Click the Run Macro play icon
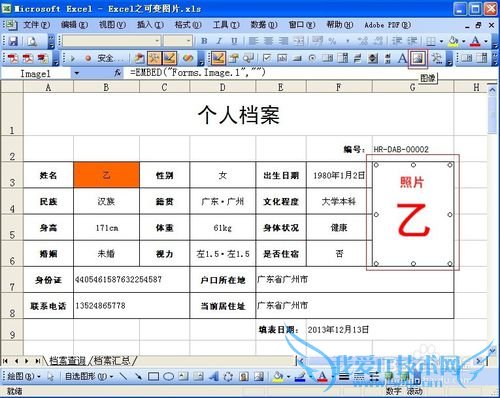 [x=72, y=59]
